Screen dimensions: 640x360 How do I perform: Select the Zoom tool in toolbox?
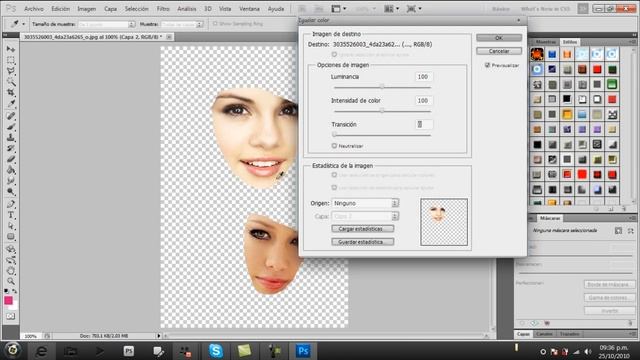(11, 281)
